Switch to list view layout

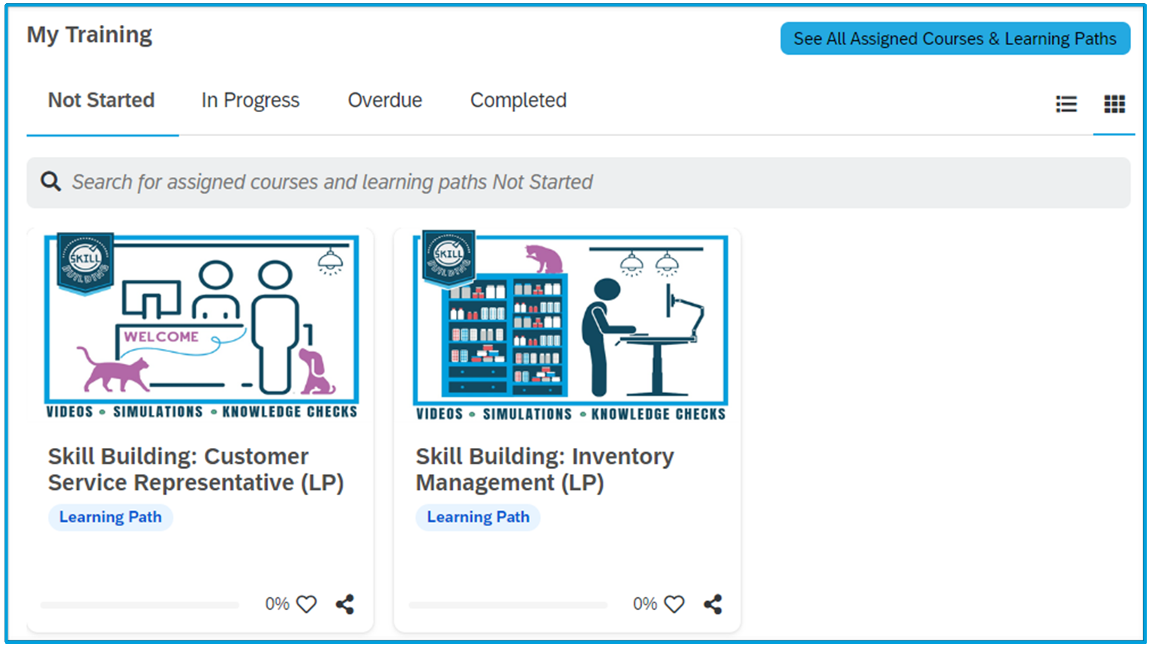[1066, 104]
